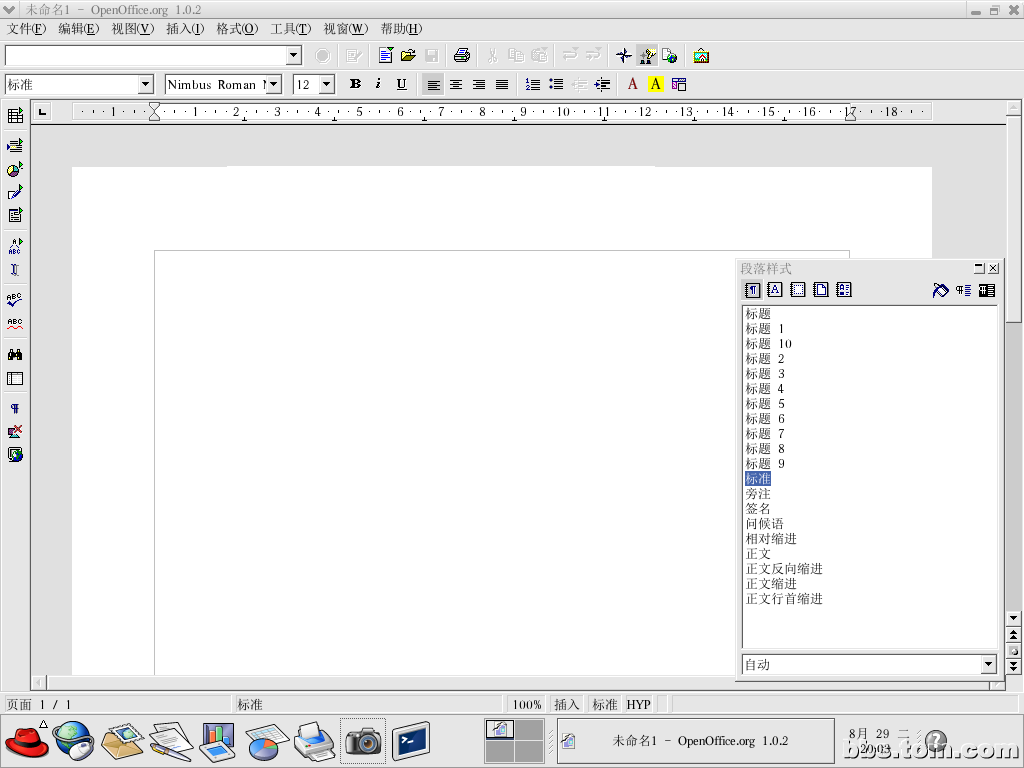Select the Page Styles icon in panel
This screenshot has width=1024, height=768.
[821, 290]
